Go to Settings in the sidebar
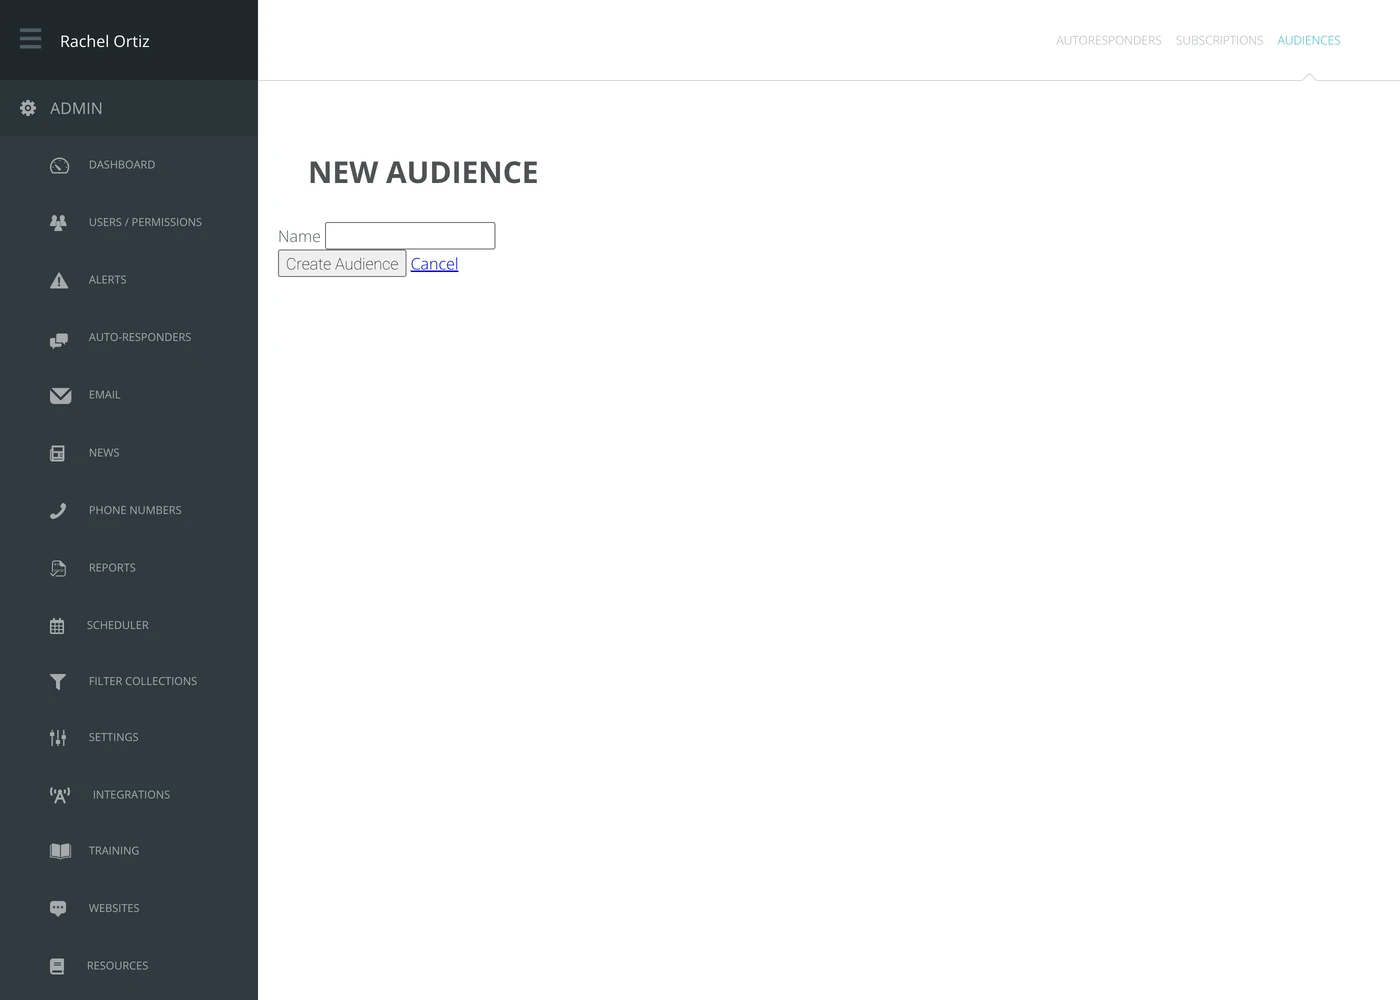The image size is (1400, 1000). 114,737
